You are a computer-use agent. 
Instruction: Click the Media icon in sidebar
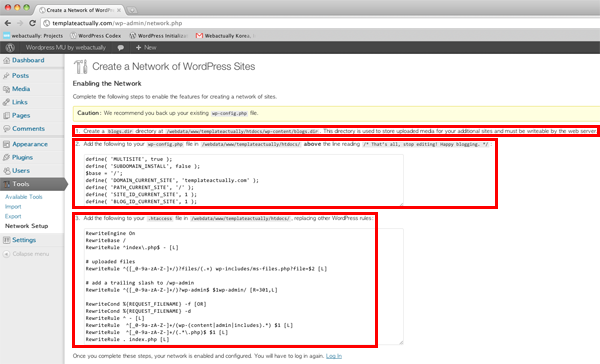click(7, 89)
